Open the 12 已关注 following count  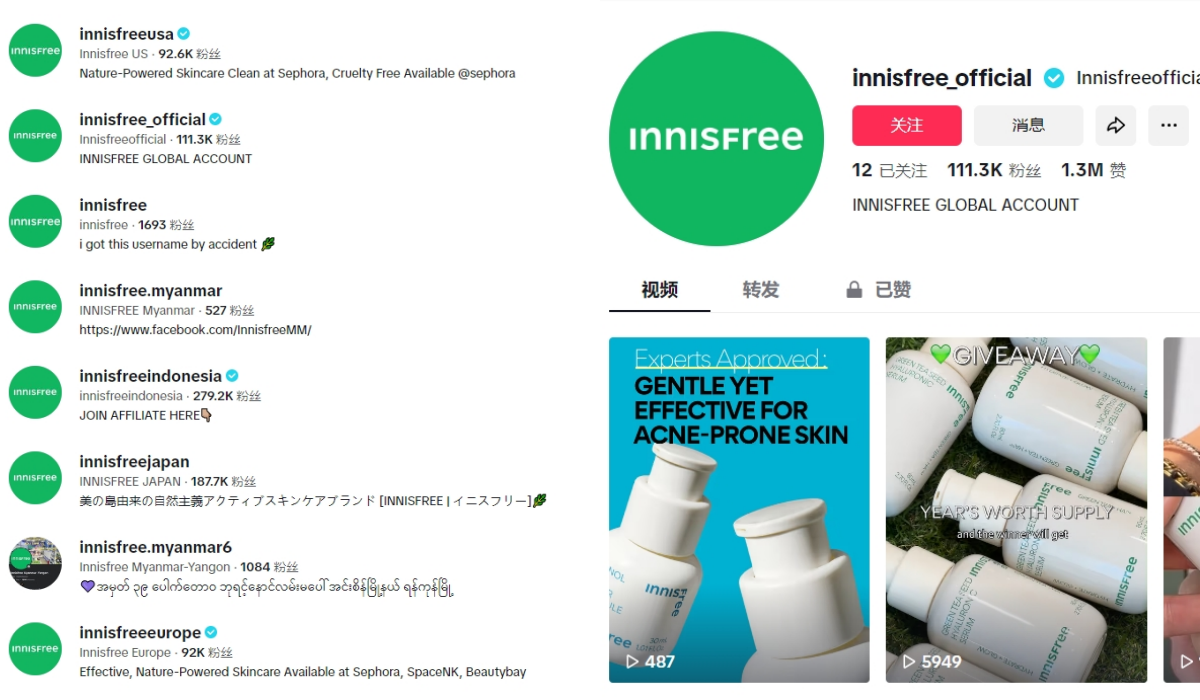coord(889,171)
